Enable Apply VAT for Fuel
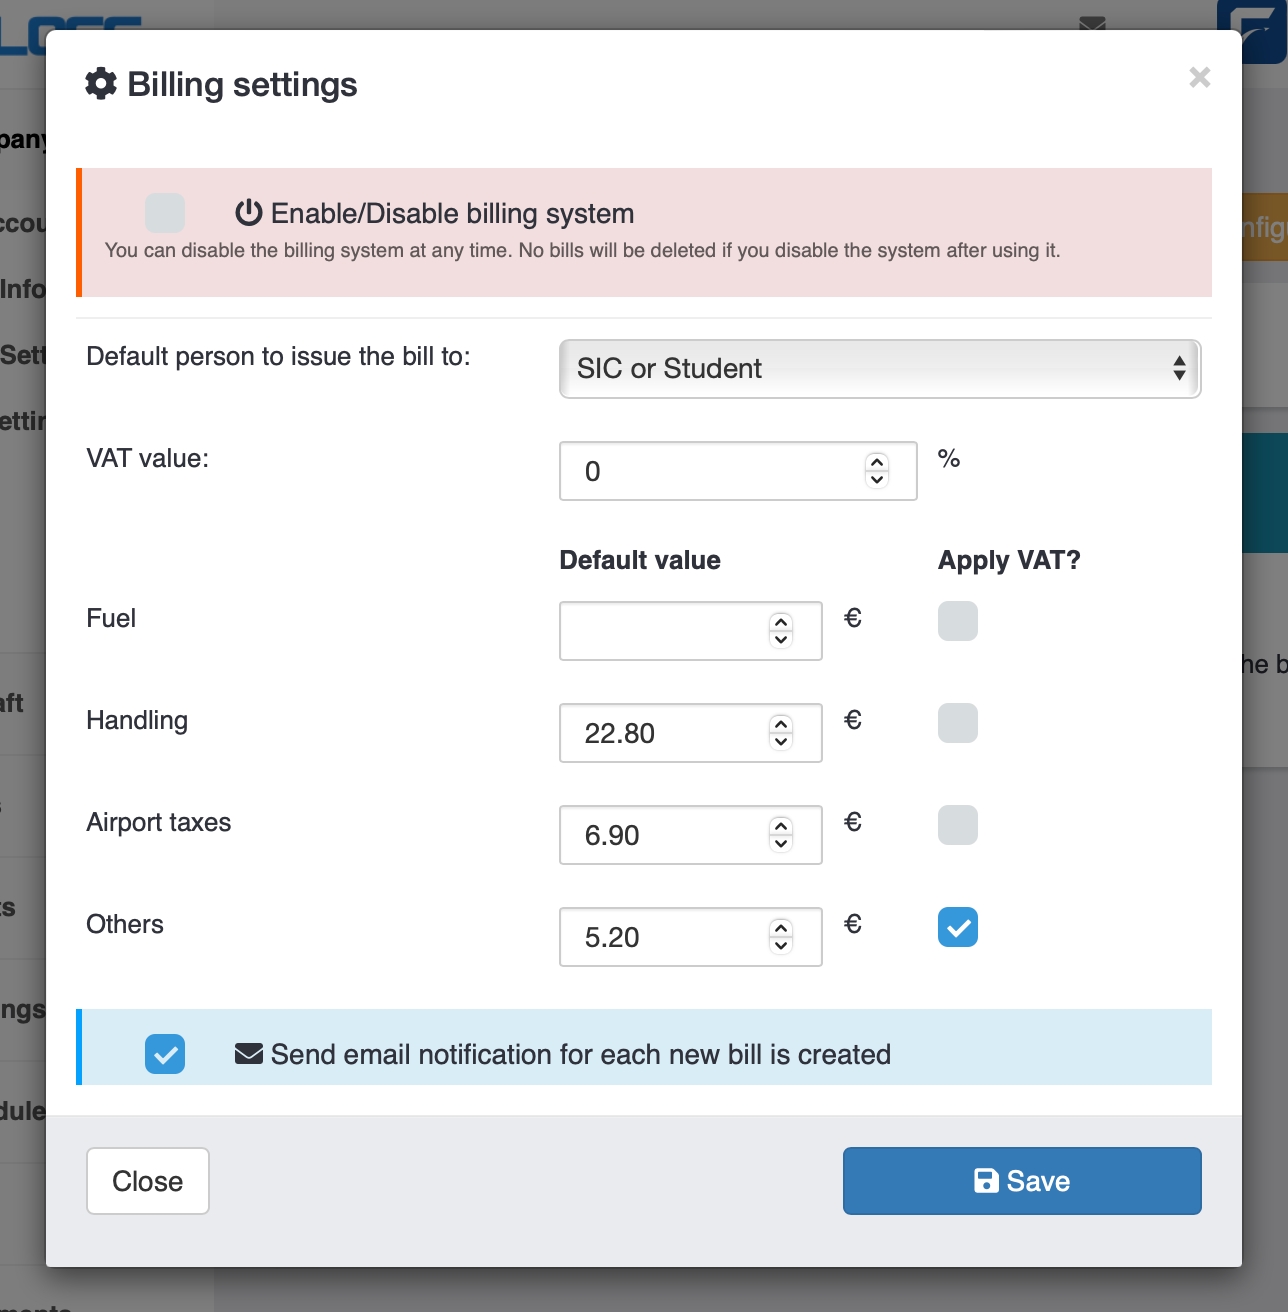The image size is (1288, 1312). coord(957,621)
